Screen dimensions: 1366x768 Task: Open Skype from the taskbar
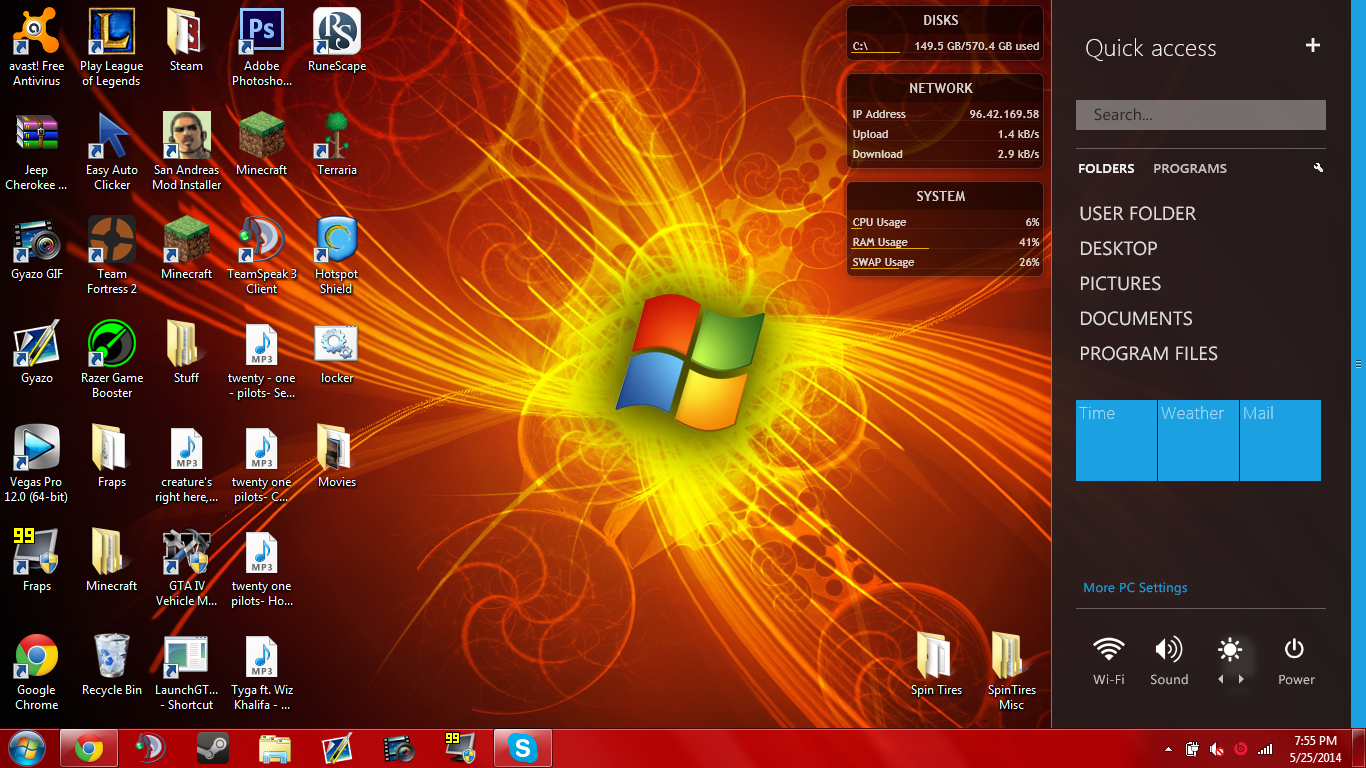pyautogui.click(x=523, y=748)
